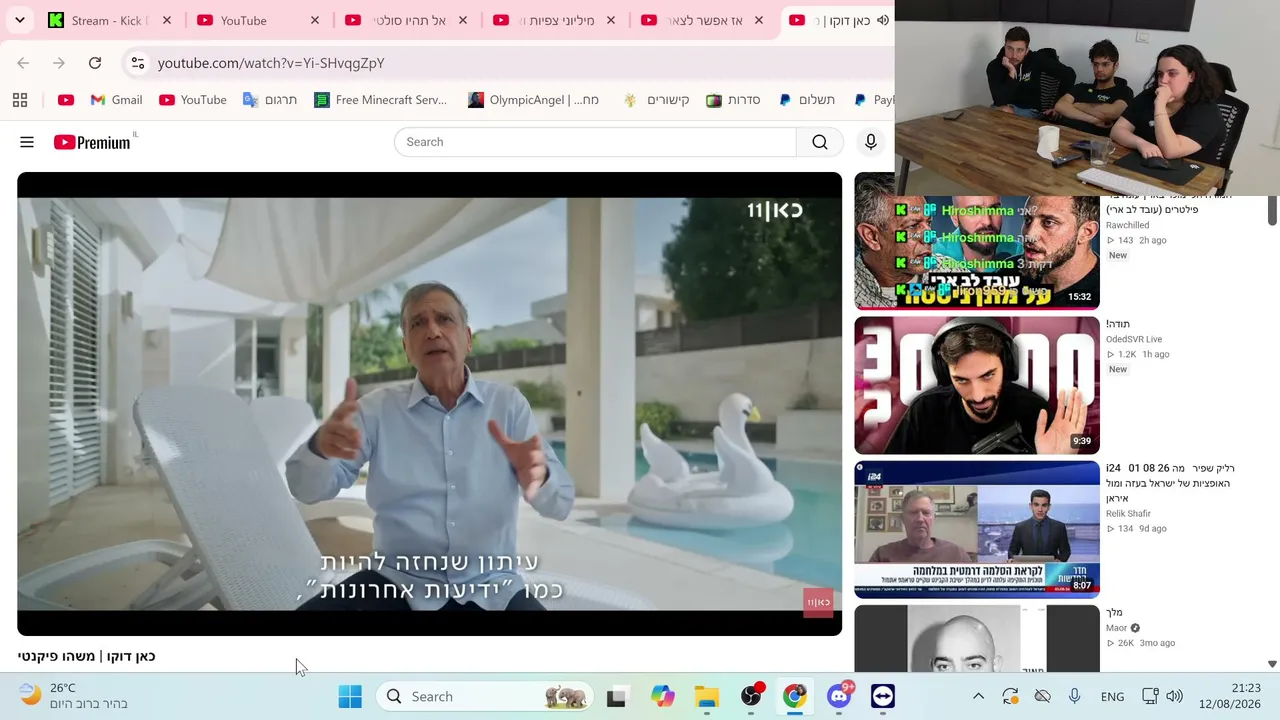
Task: Open the OlympicAngel bookmark
Action: click(533, 100)
